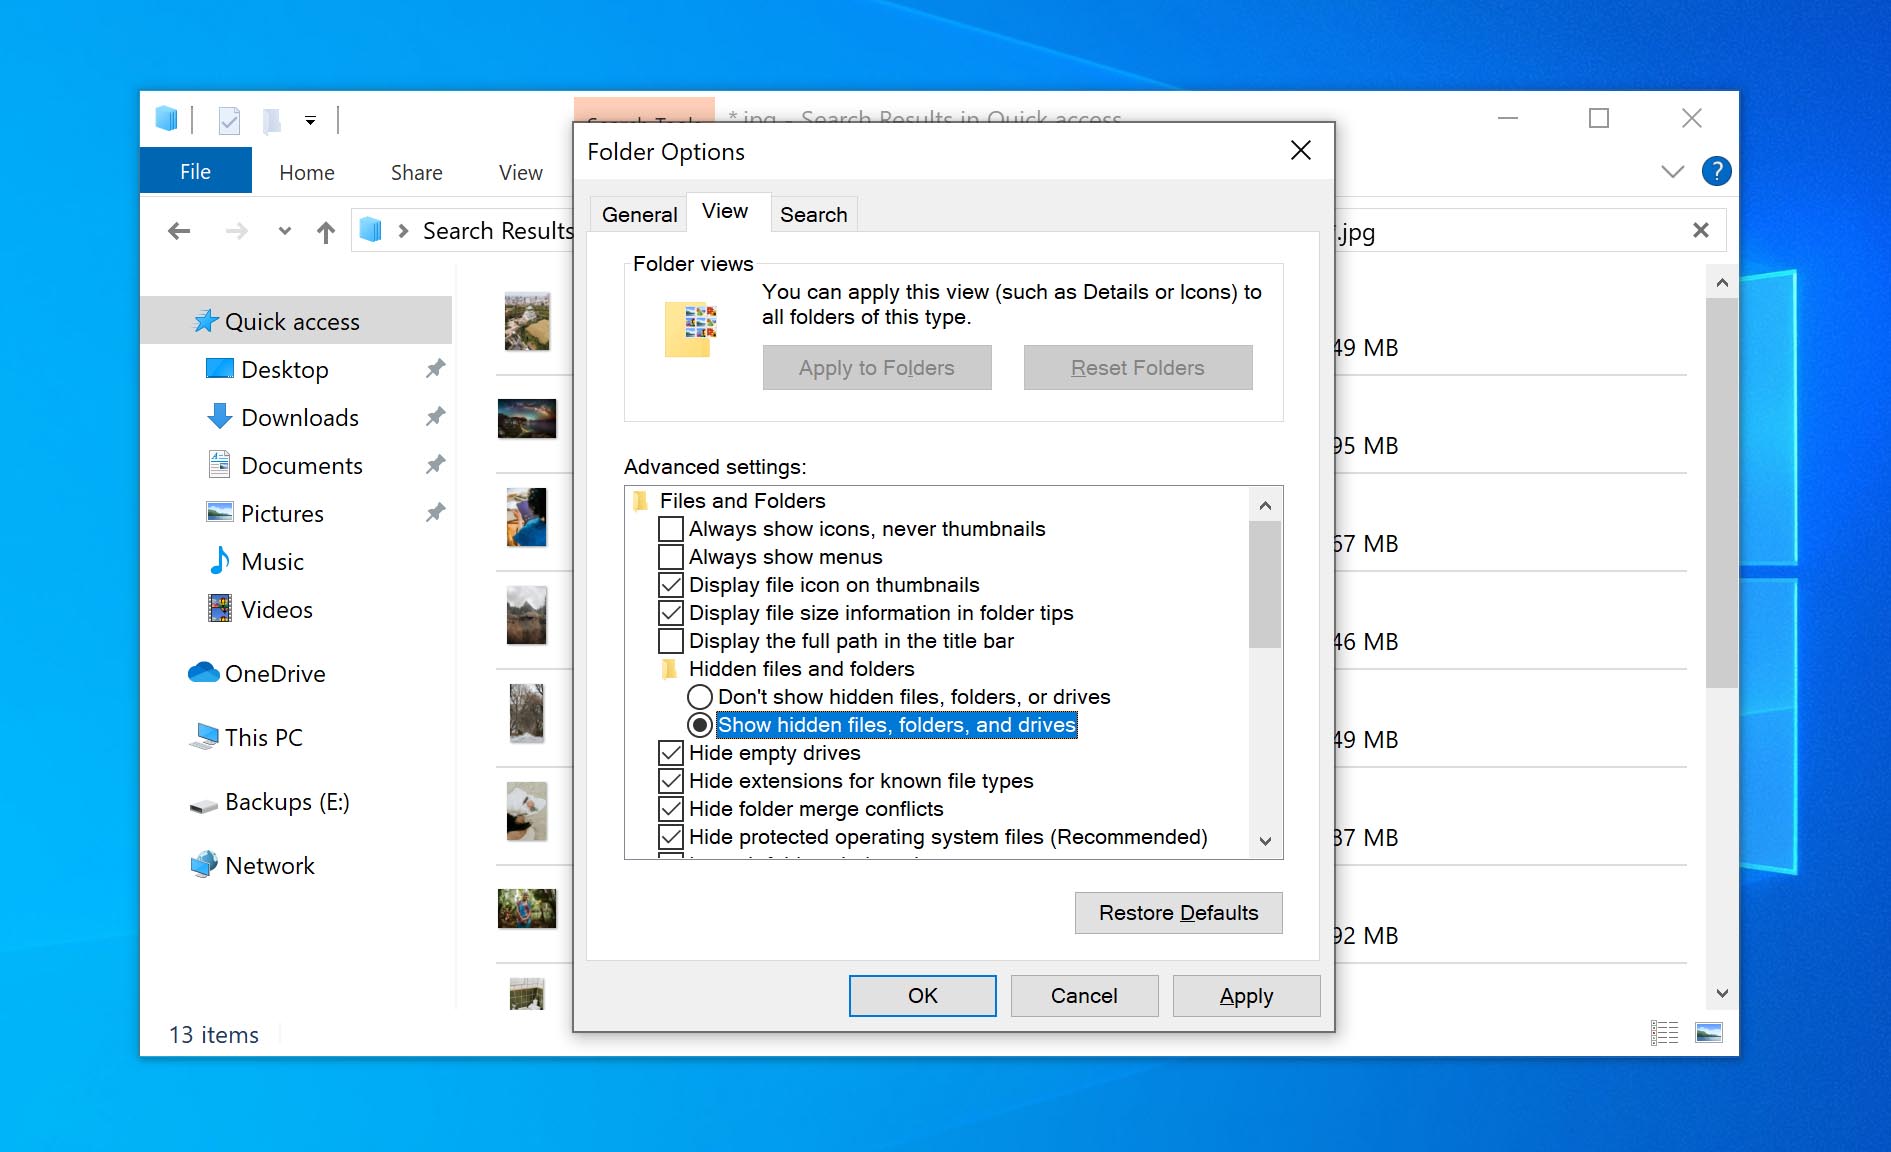This screenshot has width=1891, height=1152.
Task: Click the Apply button
Action: click(x=1246, y=995)
